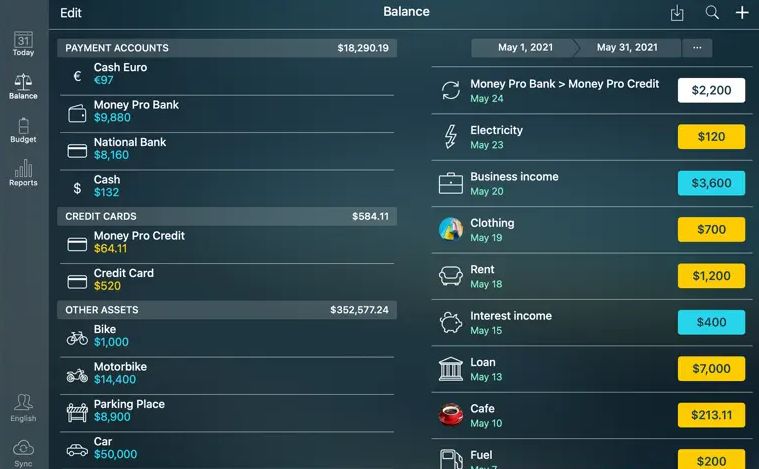Click the $213.11 Cafe amount

[x=711, y=415]
